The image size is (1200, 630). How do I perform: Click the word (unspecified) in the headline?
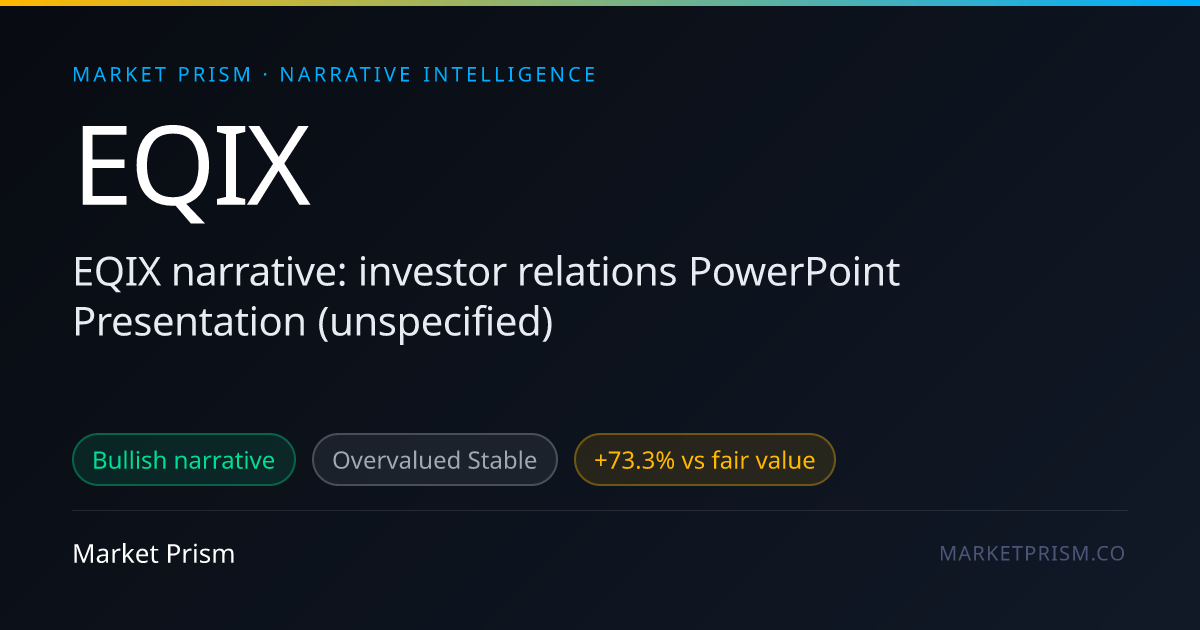435,323
